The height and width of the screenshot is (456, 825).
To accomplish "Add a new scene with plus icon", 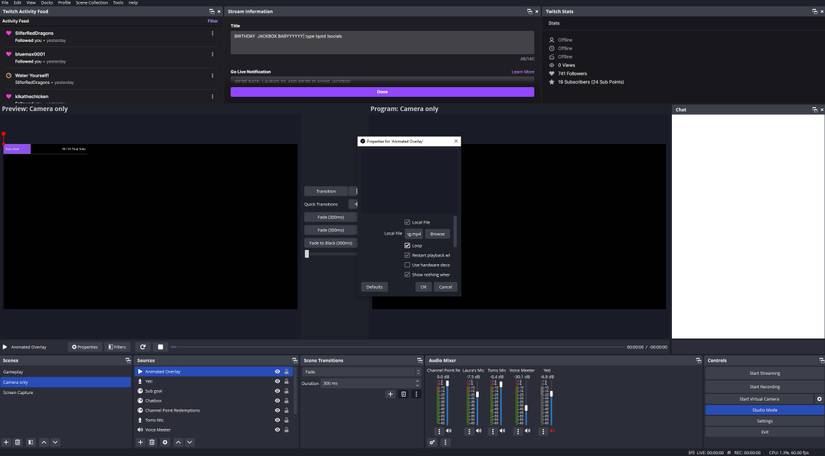I will point(6,442).
